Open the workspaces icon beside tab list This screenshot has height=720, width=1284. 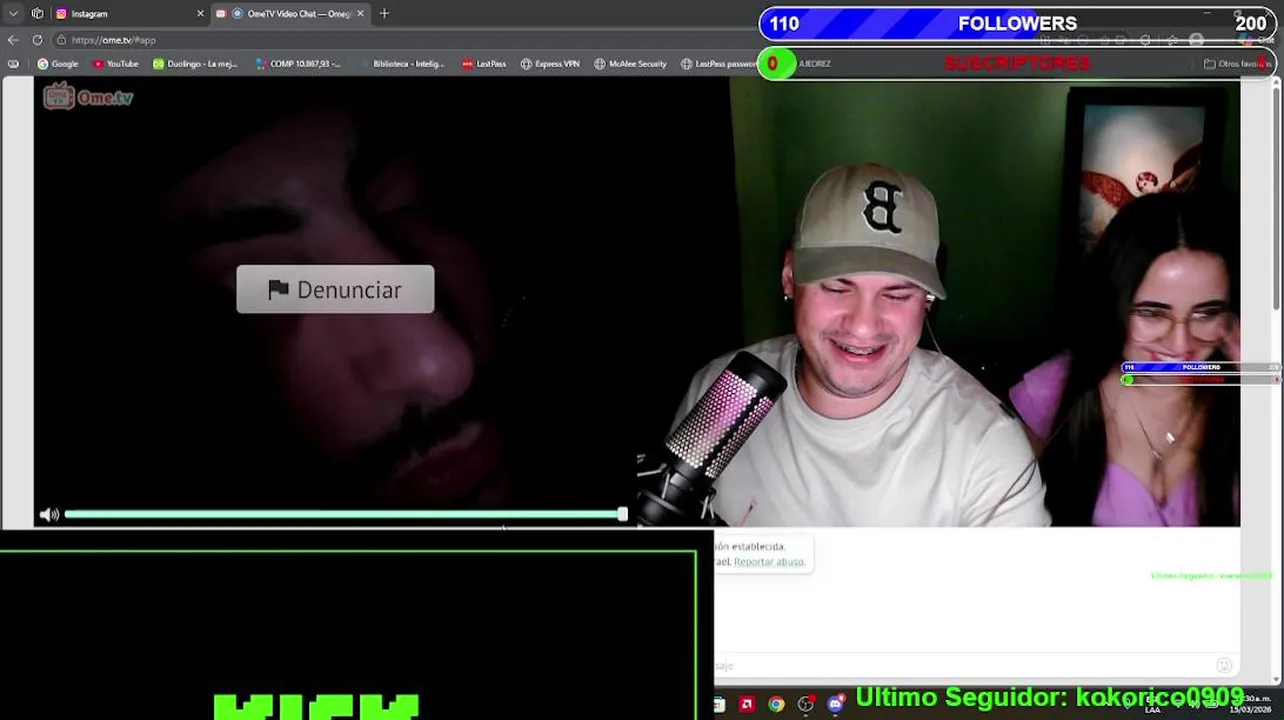[x=37, y=14]
